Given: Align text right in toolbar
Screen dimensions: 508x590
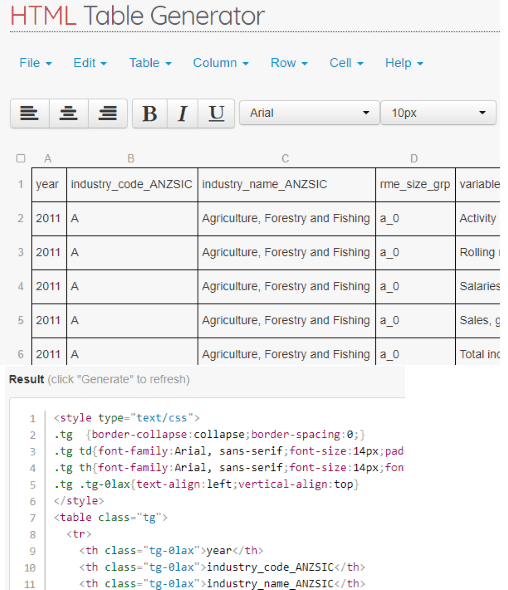Looking at the screenshot, I should [x=108, y=113].
